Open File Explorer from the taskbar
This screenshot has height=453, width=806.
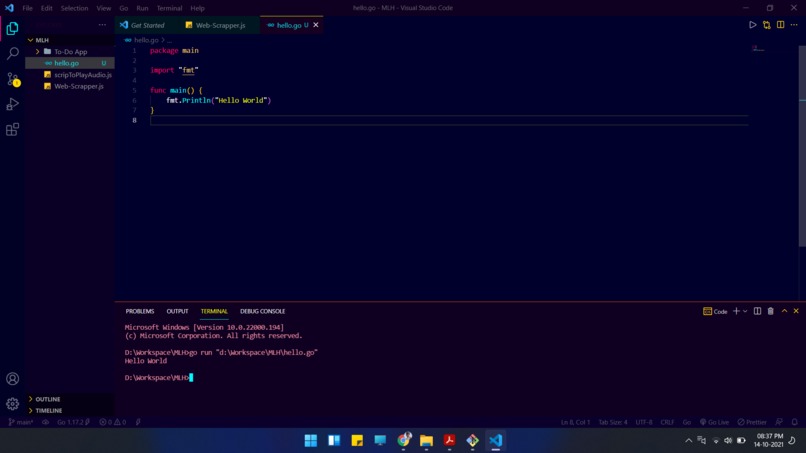(426, 440)
